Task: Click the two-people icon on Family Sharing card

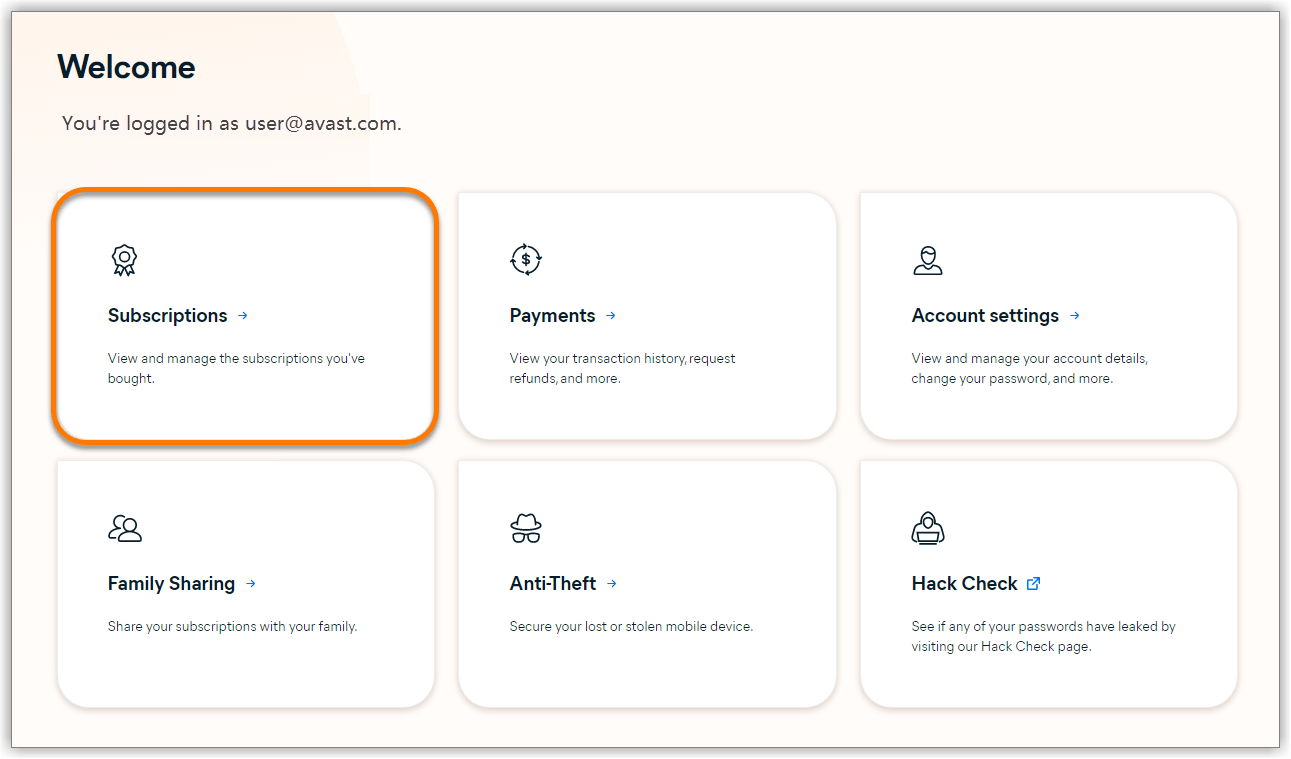Action: point(124,528)
